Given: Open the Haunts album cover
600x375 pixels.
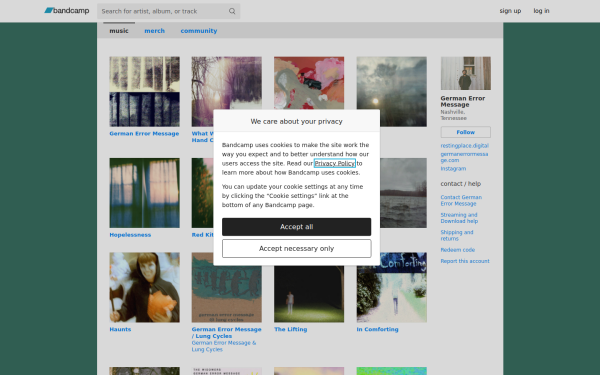Looking at the screenshot, I should (145, 287).
